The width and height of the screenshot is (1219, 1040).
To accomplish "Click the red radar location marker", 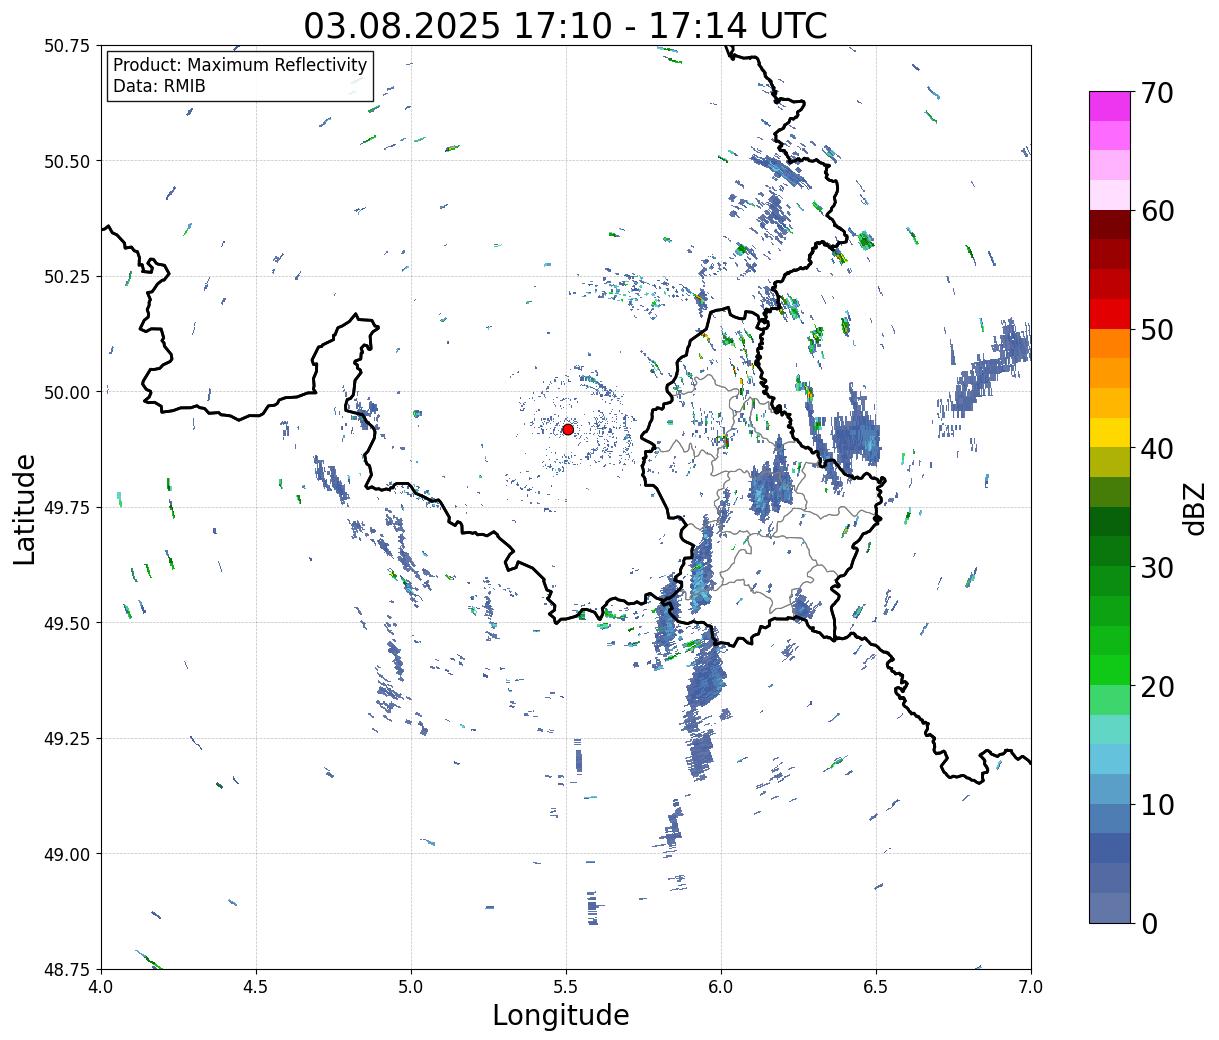I will pyautogui.click(x=568, y=429).
